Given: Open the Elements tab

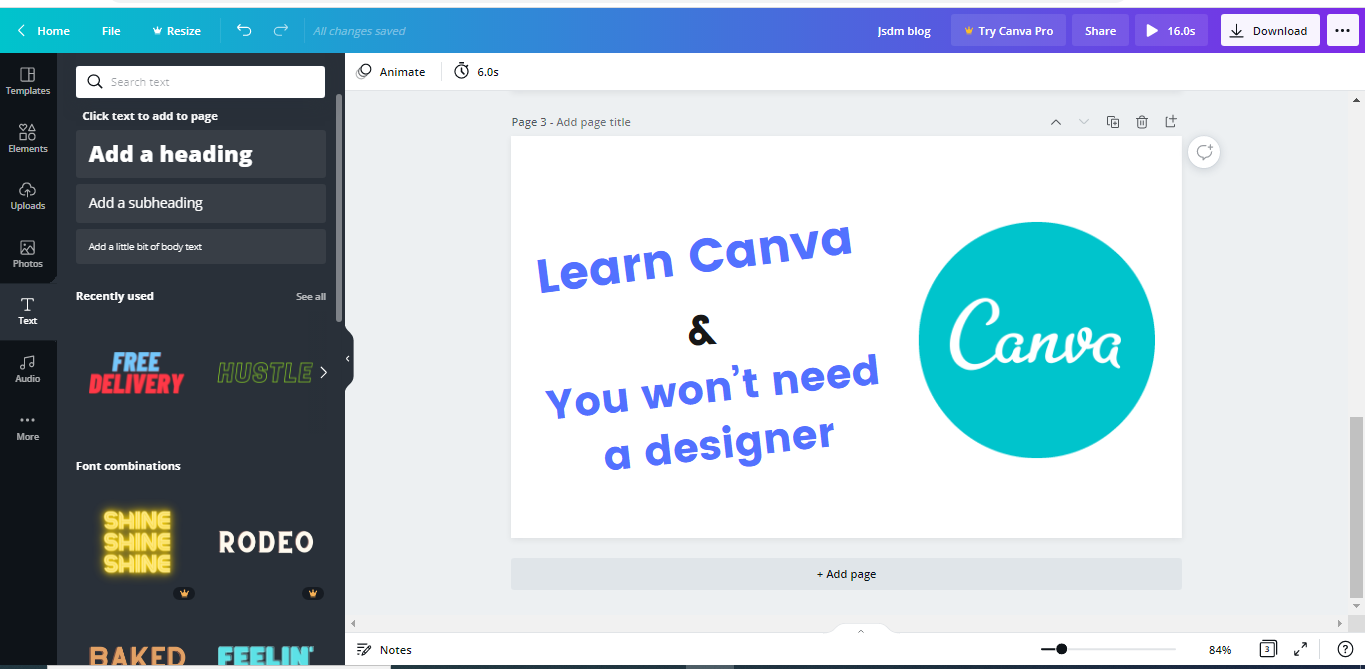Looking at the screenshot, I should pyautogui.click(x=28, y=139).
